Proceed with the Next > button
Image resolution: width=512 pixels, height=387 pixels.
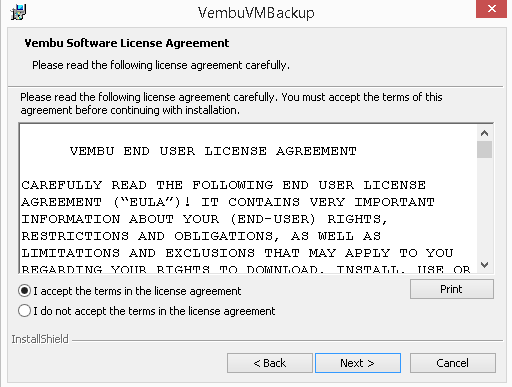coord(358,363)
